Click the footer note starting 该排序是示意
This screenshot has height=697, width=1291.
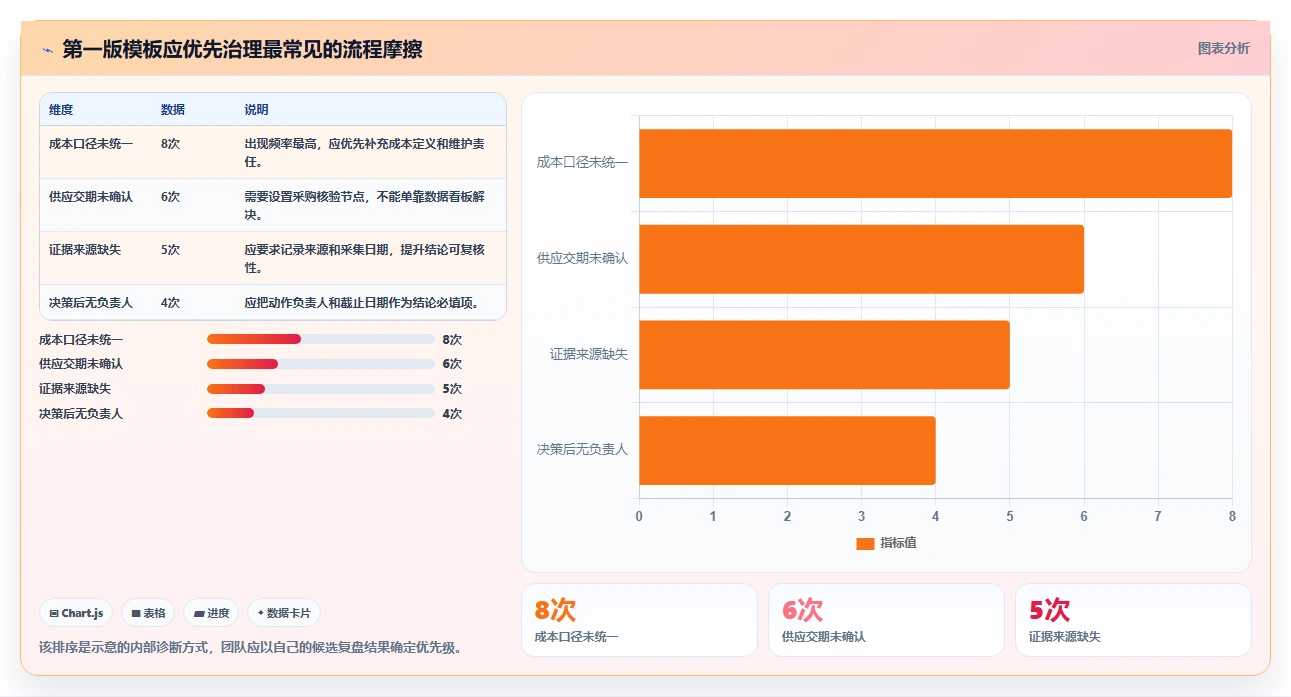250,648
